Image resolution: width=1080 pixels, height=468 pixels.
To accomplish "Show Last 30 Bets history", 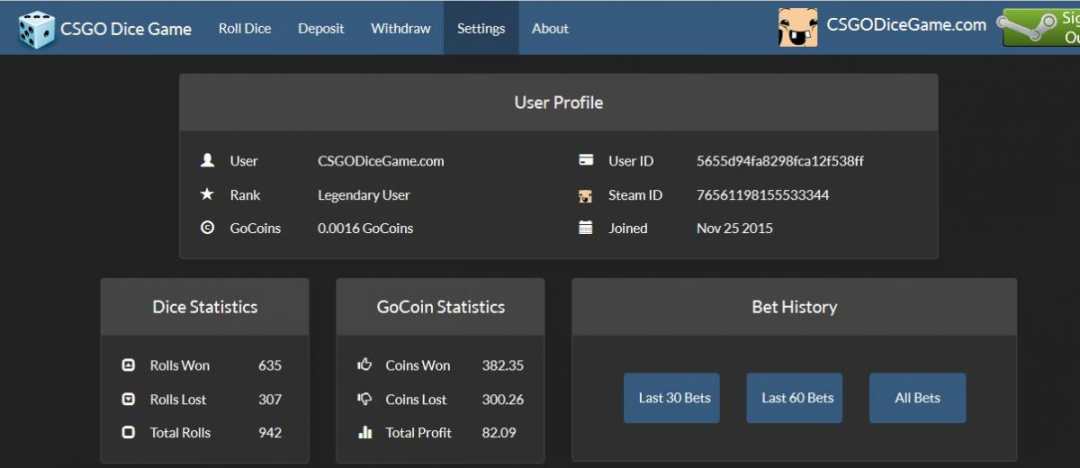I will click(x=672, y=398).
